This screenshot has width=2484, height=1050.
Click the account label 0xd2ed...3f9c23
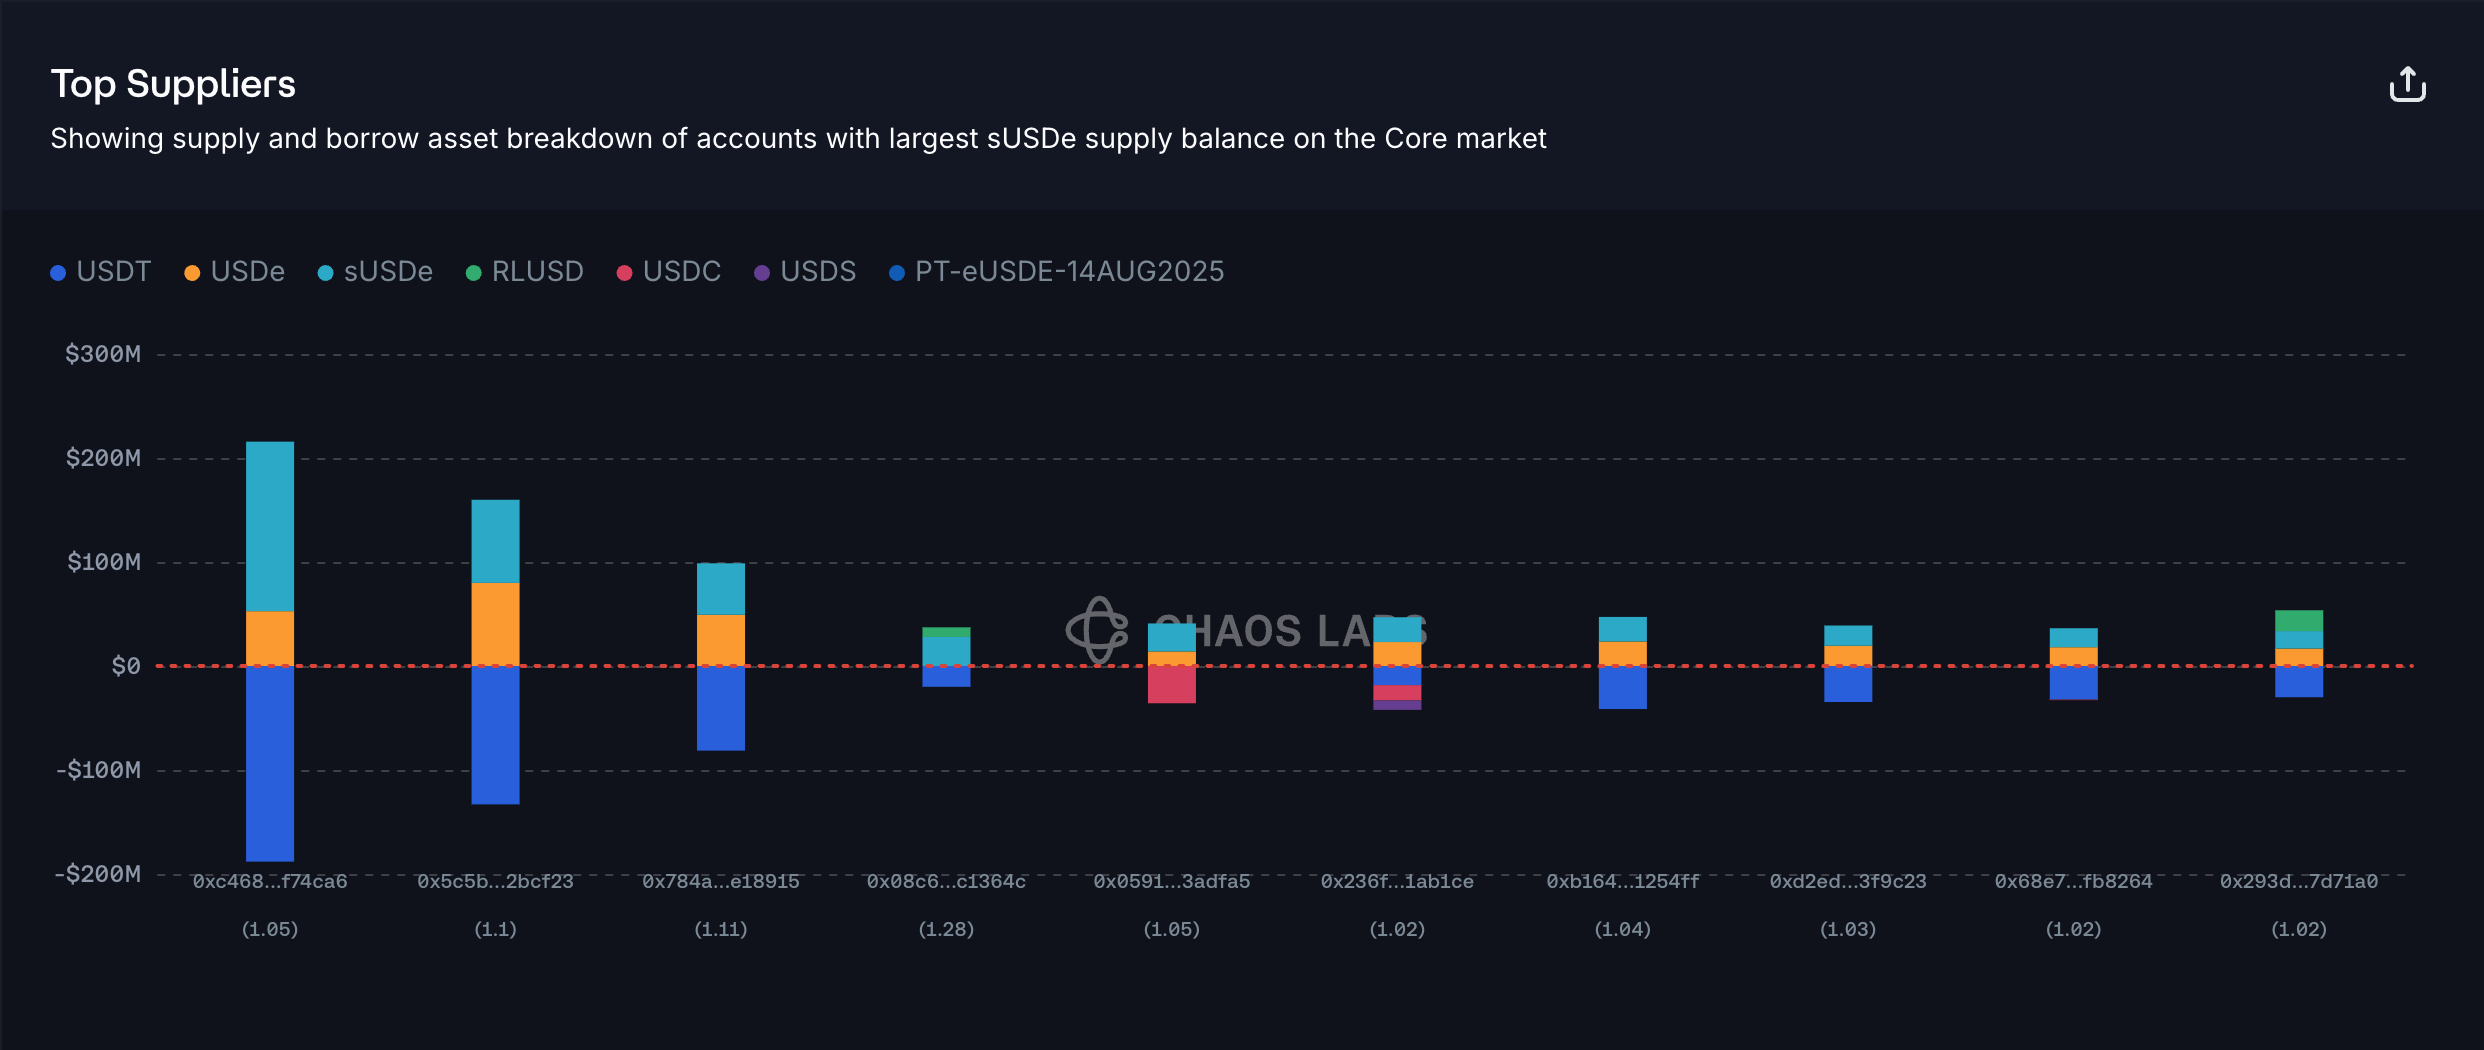coord(1848,882)
